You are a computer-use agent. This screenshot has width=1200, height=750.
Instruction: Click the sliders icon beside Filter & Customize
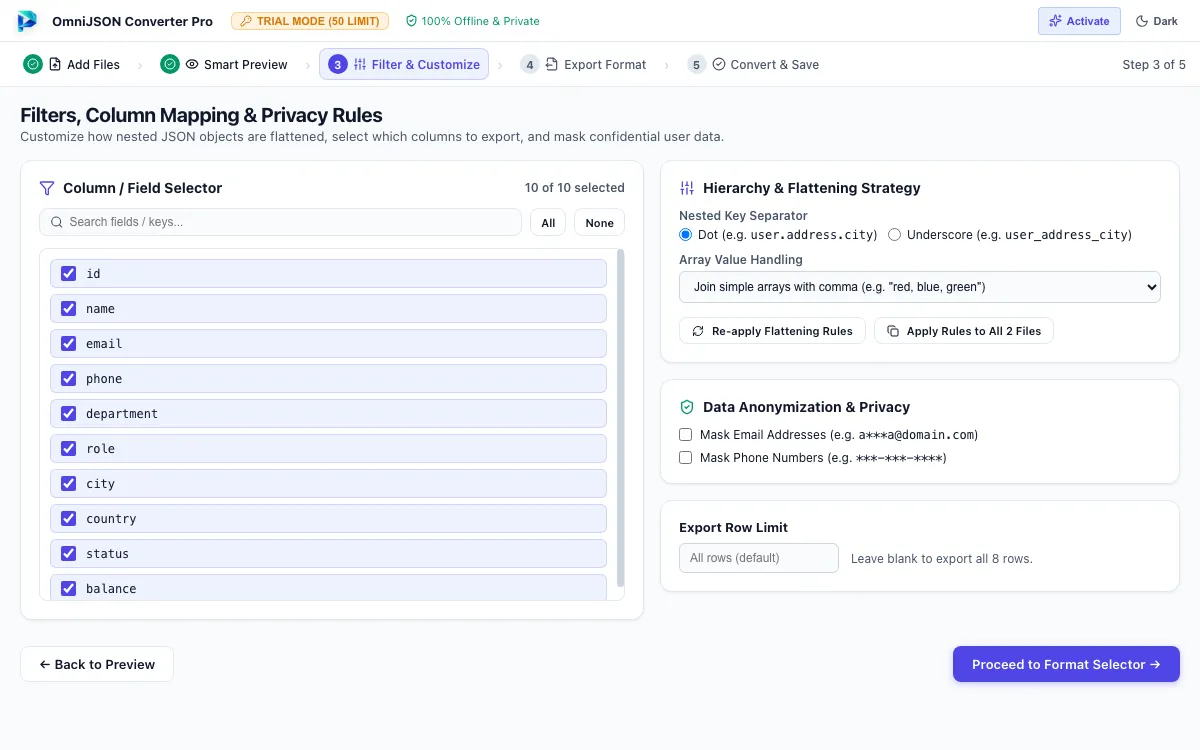click(x=360, y=64)
